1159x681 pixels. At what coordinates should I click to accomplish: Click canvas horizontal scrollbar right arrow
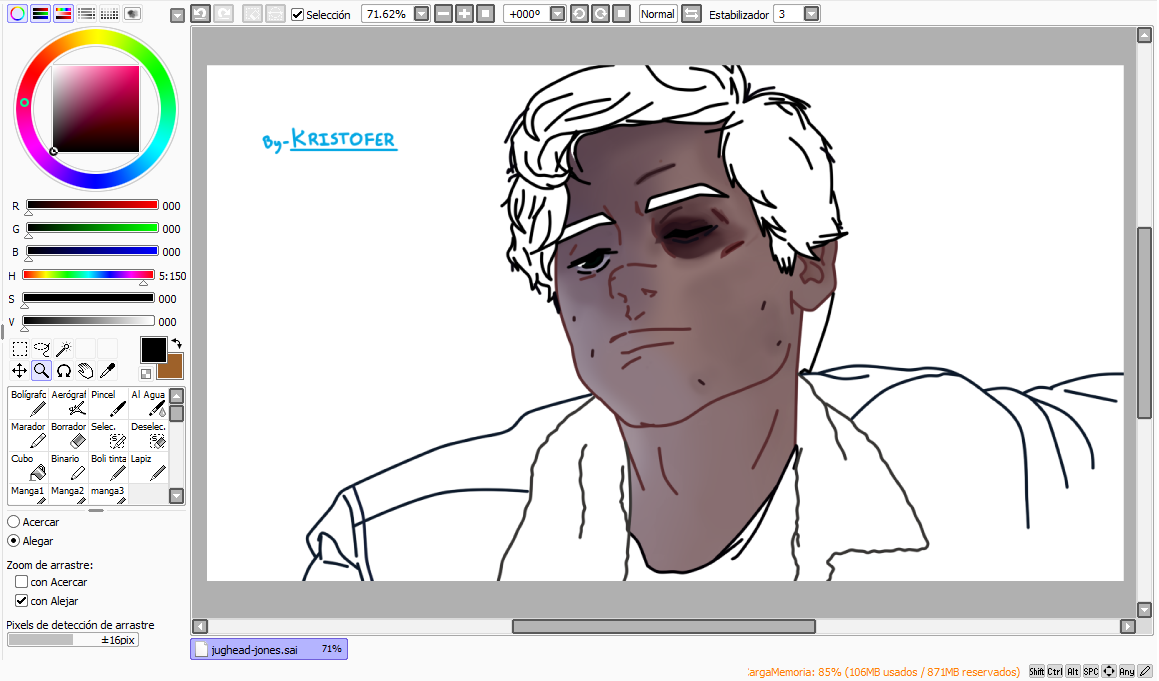click(x=1127, y=626)
